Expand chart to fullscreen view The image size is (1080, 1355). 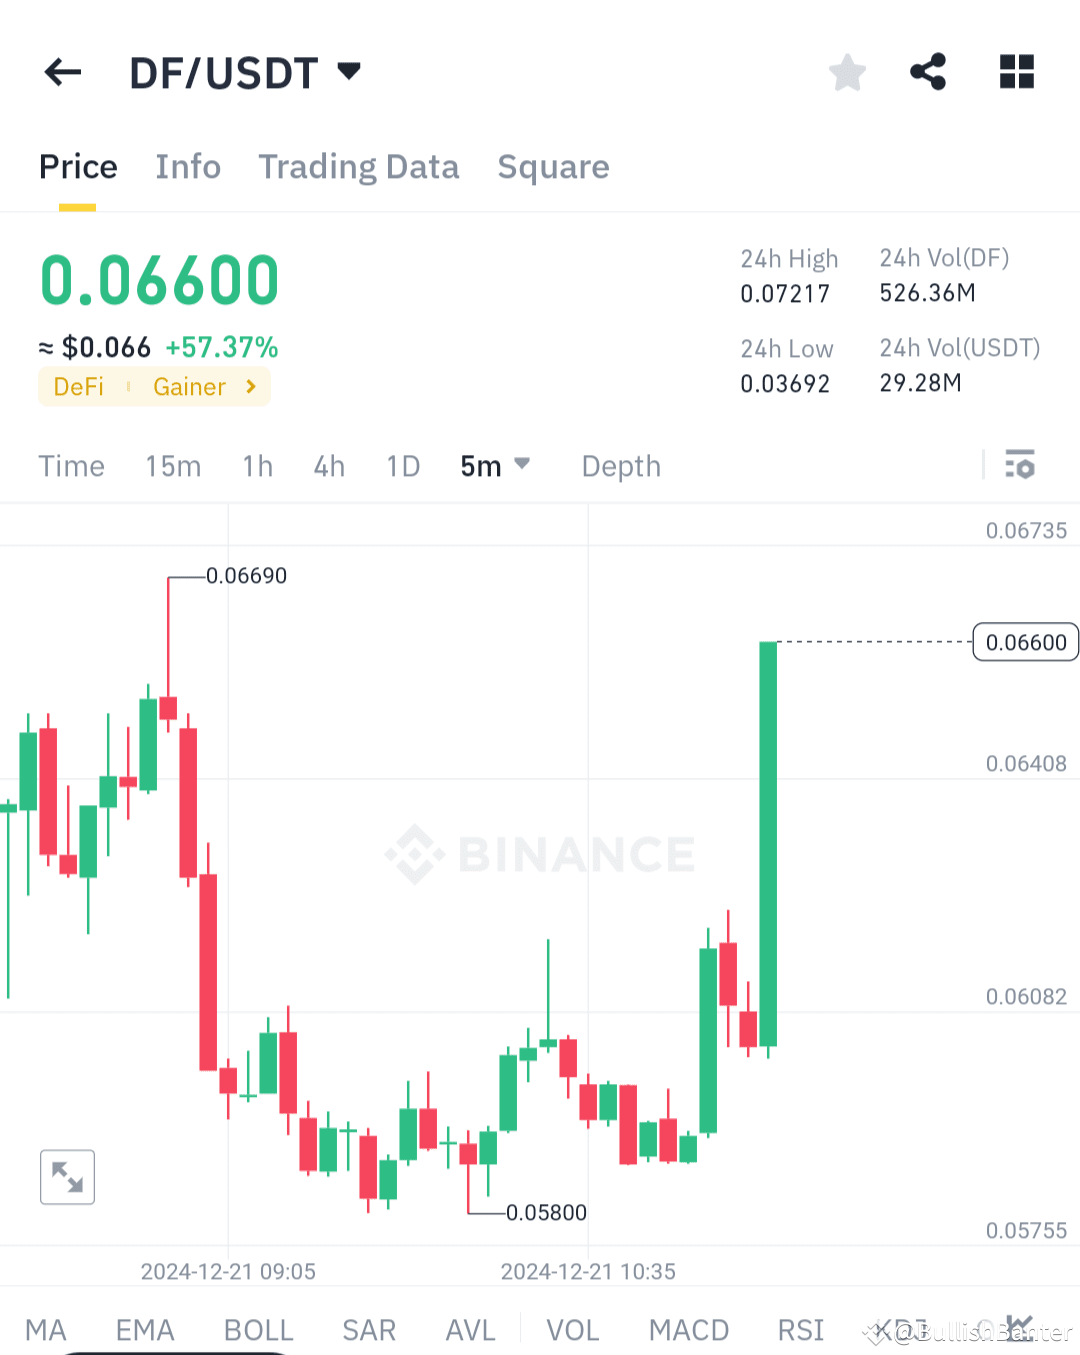pos(67,1177)
